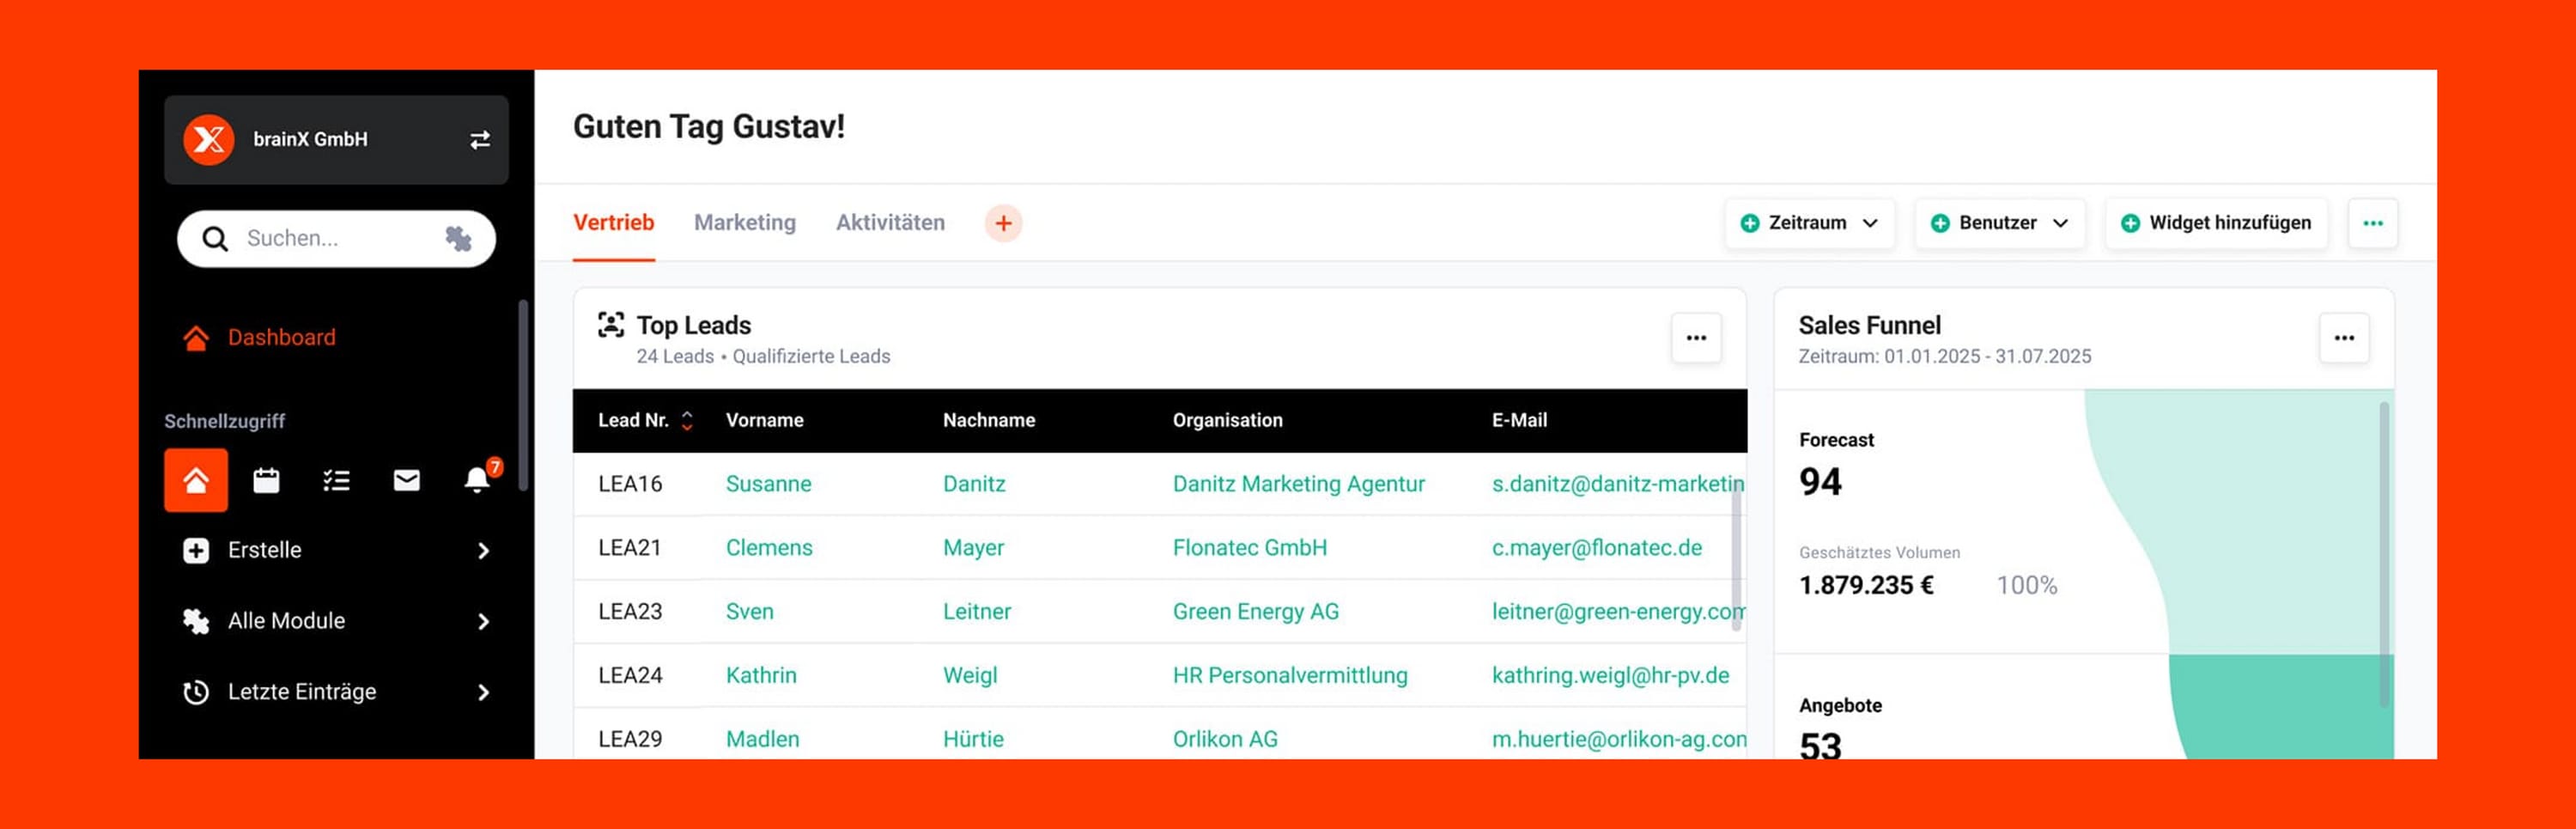Screen dimensions: 2576x829
Task: Open notifications bell with badge
Action: [478, 481]
